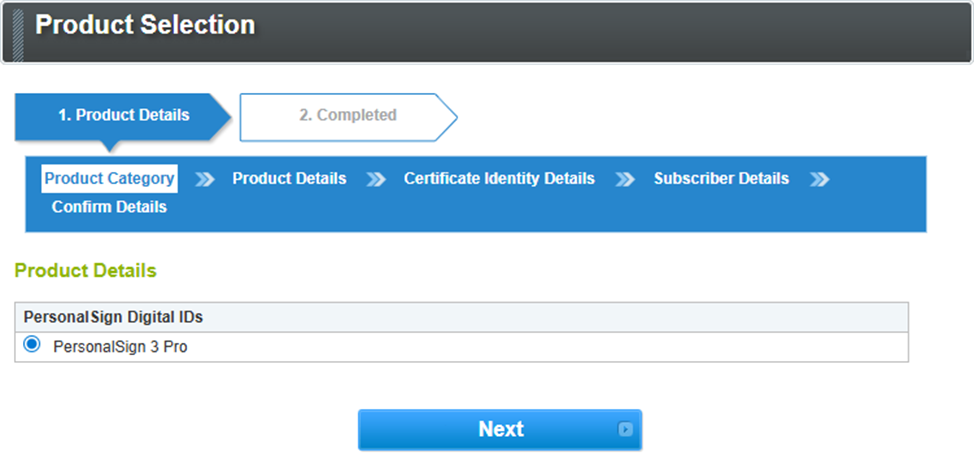Switch to the 2. Completed step tab
Image resolution: width=974 pixels, height=461 pixels.
click(x=347, y=116)
